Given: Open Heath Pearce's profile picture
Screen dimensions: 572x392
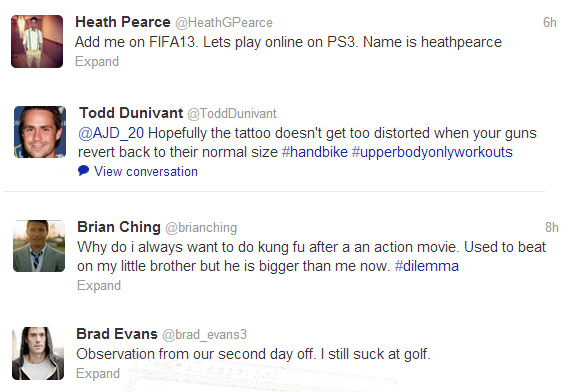Looking at the screenshot, I should 37,41.
